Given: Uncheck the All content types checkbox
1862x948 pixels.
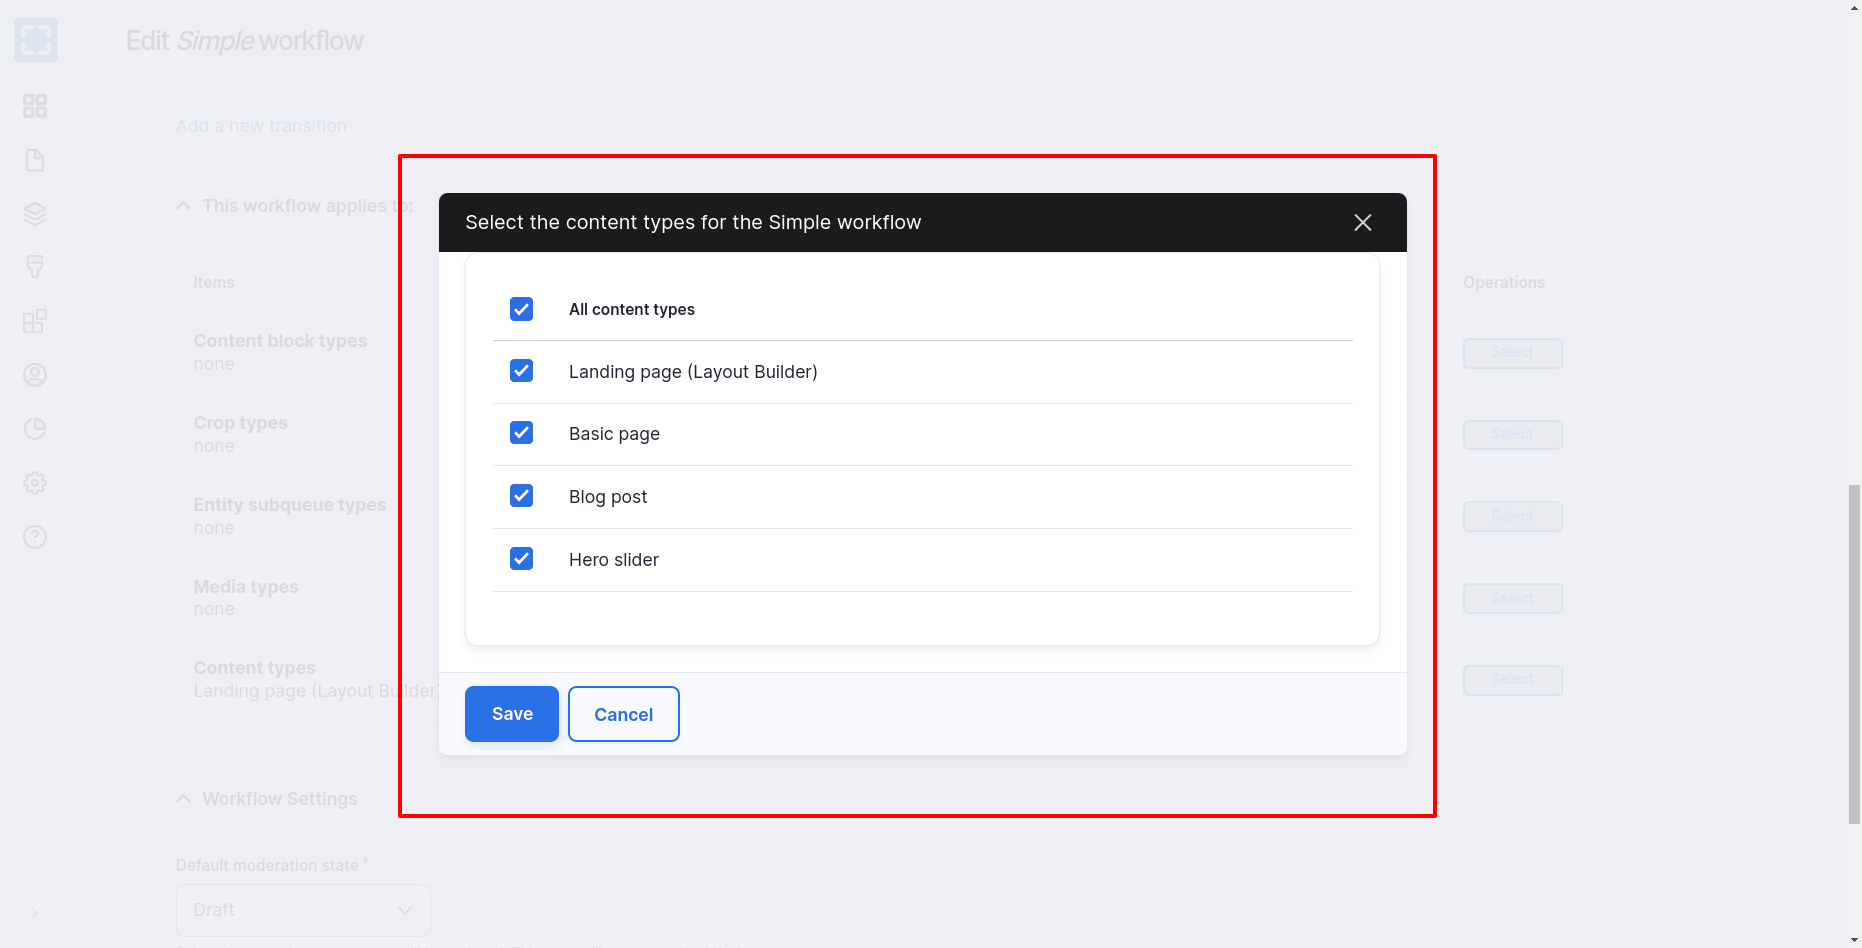Looking at the screenshot, I should [521, 309].
